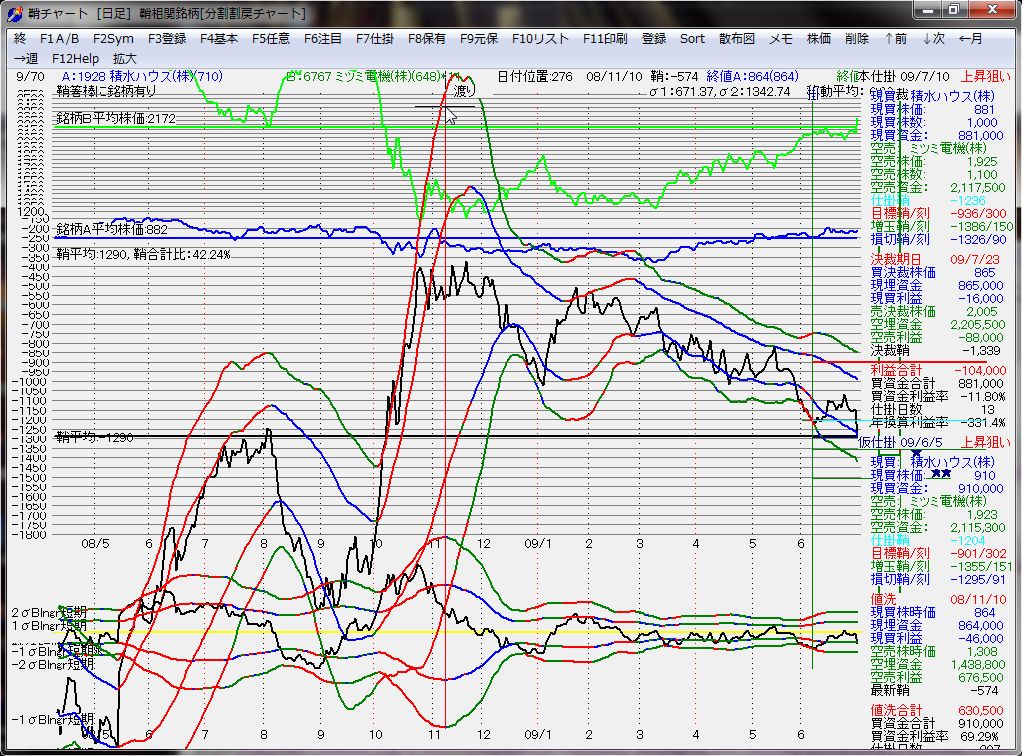Click the 買決裁株価 865 row
1022x756 pixels.
[x=933, y=272]
